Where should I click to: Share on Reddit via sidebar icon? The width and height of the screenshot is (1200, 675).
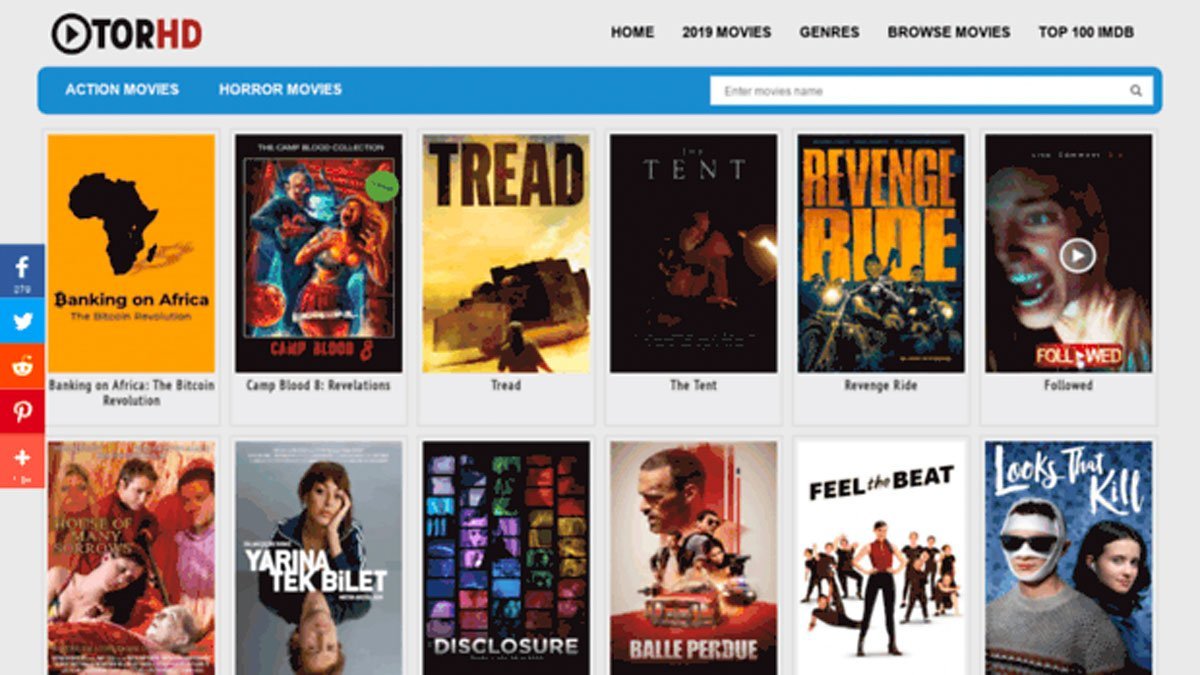click(x=22, y=367)
